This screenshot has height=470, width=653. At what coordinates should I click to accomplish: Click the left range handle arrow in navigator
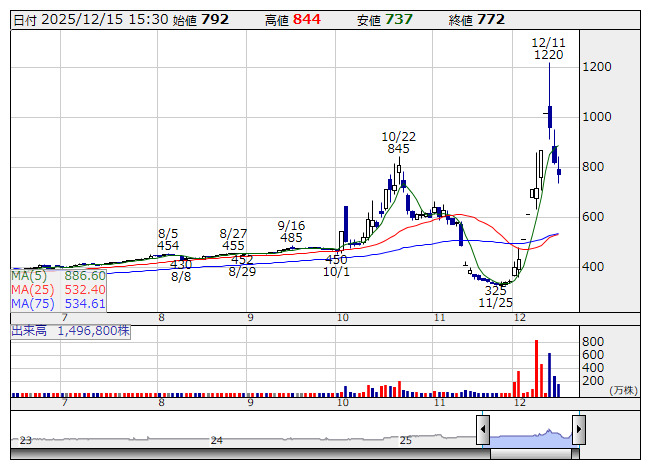click(x=482, y=431)
